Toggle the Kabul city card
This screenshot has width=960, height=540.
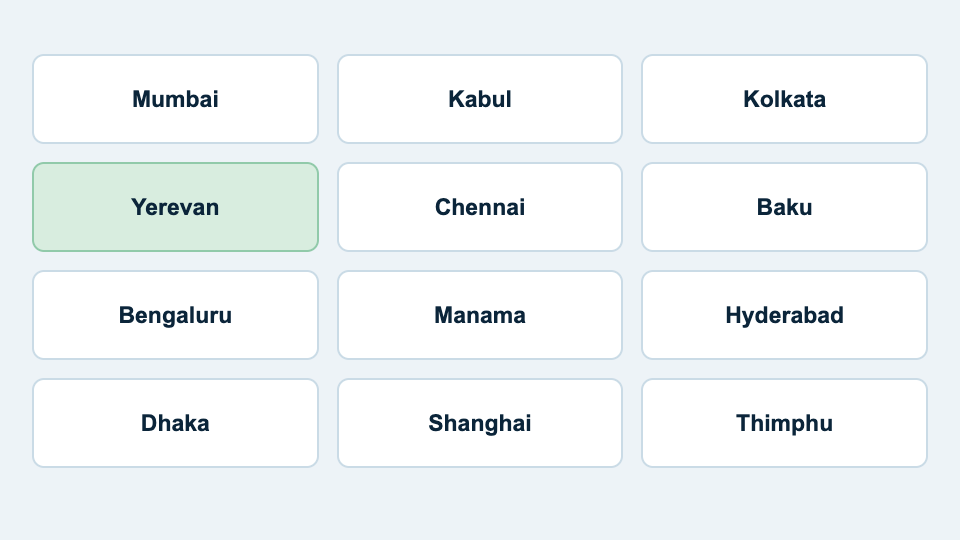480,99
